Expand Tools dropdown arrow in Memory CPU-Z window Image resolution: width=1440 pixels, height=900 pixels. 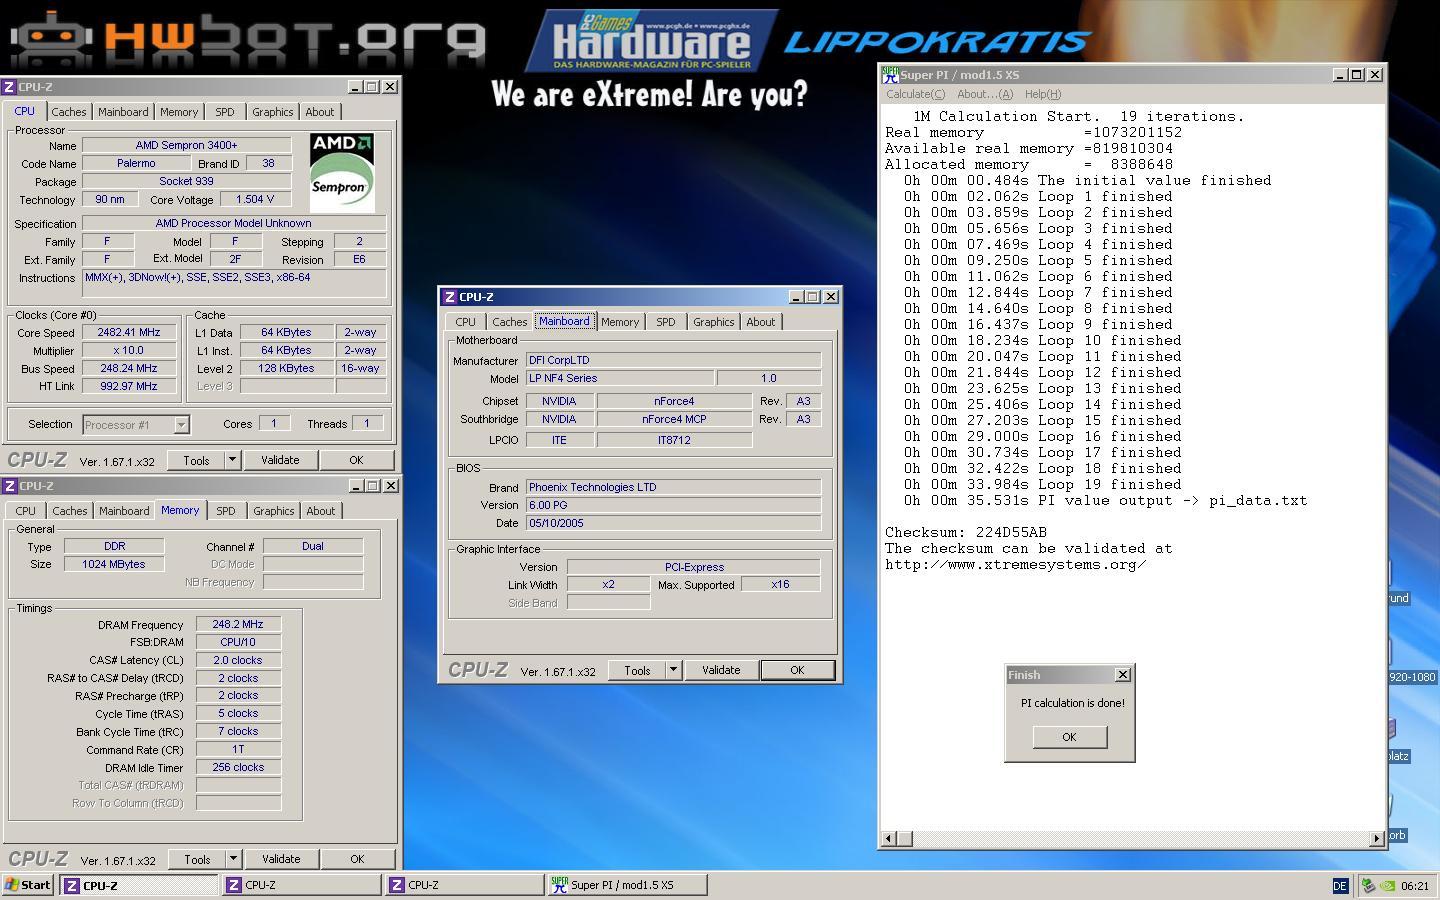coord(233,859)
